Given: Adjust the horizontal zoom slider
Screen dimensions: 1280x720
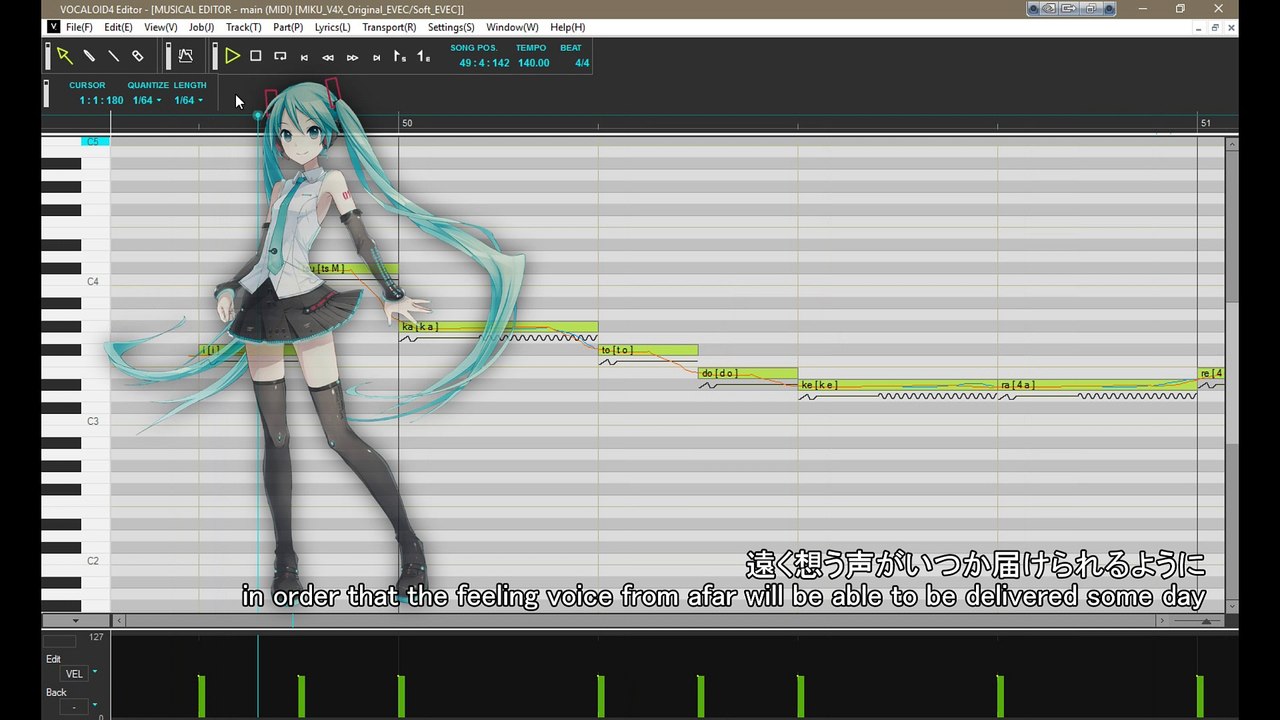Looking at the screenshot, I should (1206, 621).
